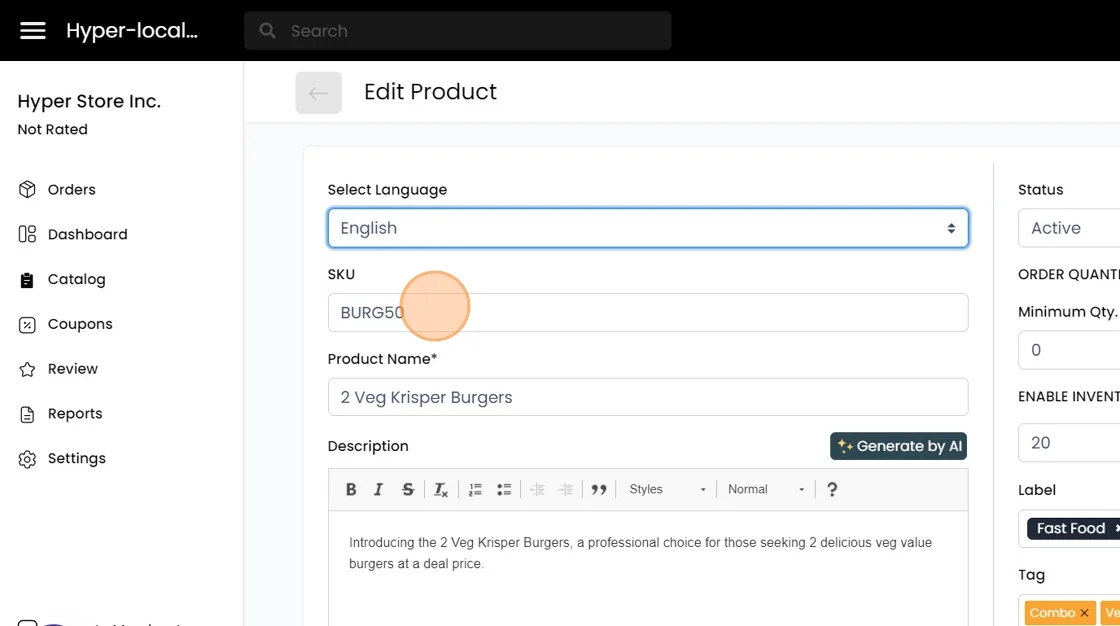Apply strikethrough formatting
Viewport: 1120px width, 626px height.
point(408,489)
